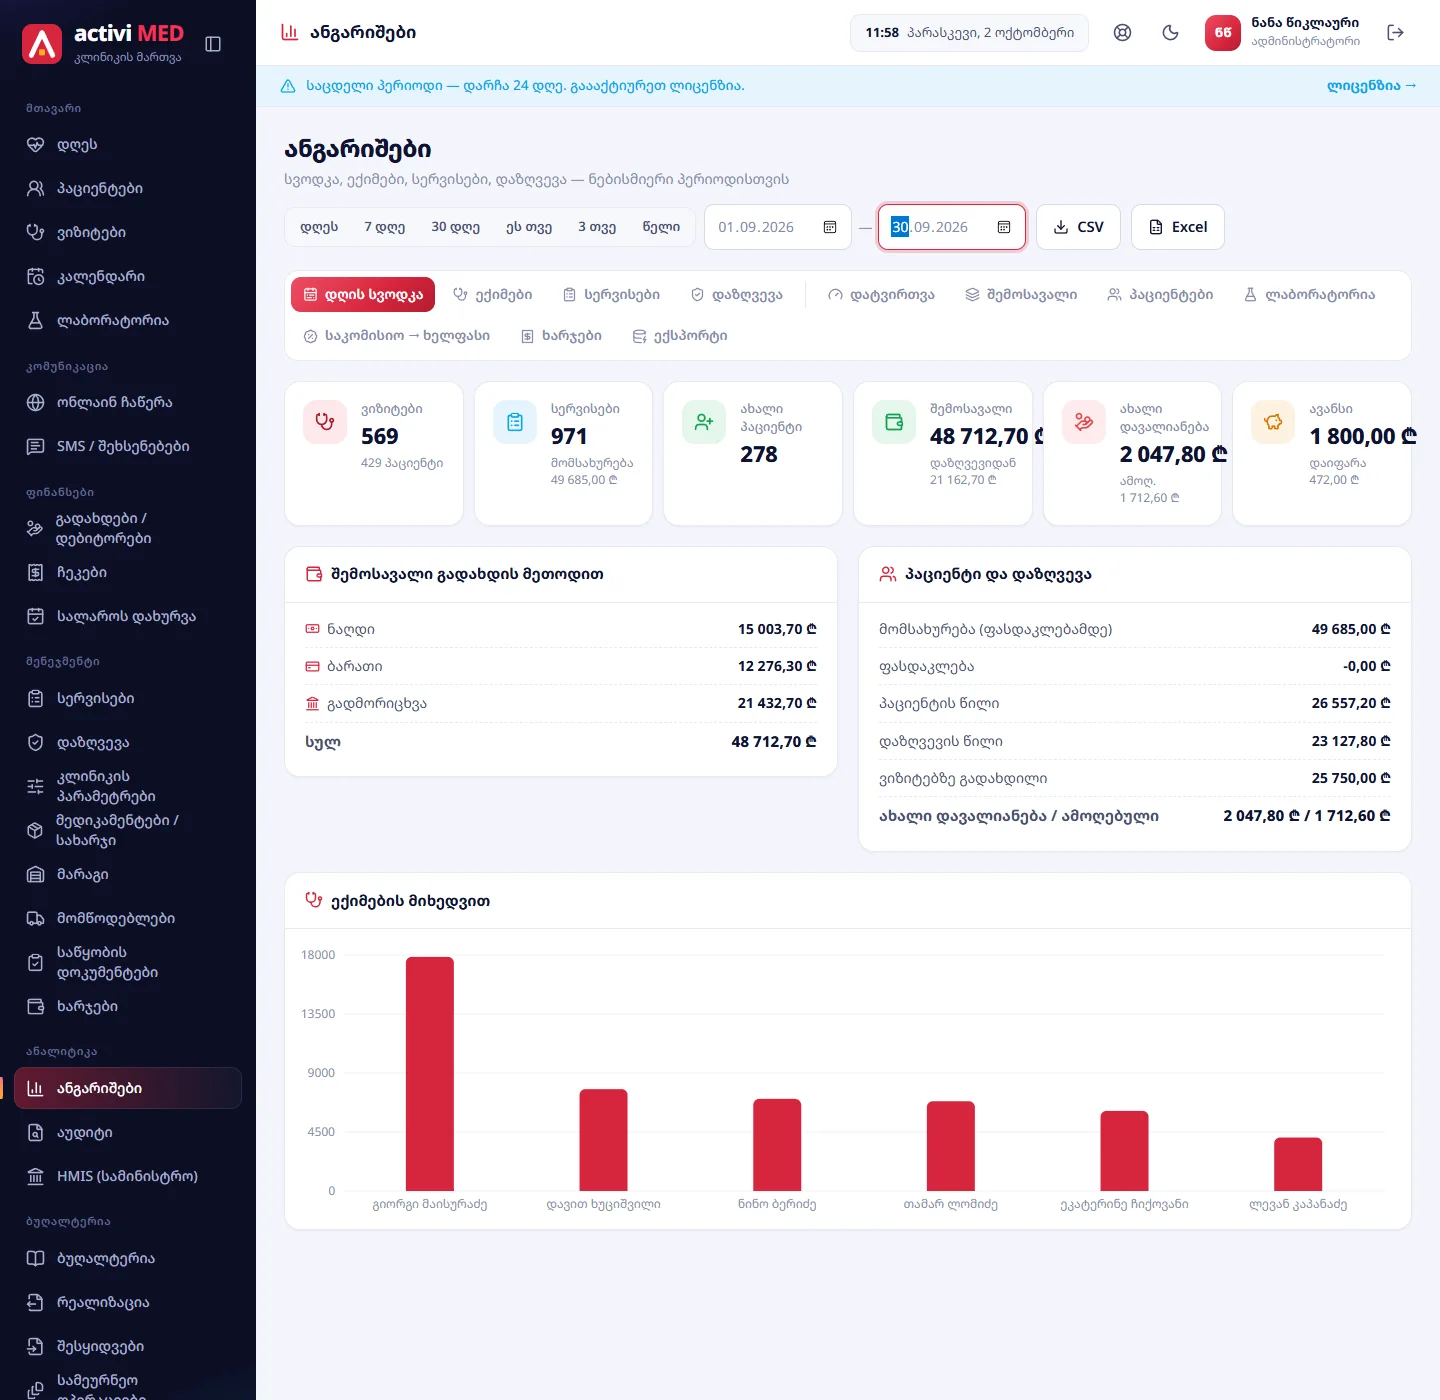
Task: Click the start date field 01.09.2026
Action: pyautogui.click(x=778, y=227)
